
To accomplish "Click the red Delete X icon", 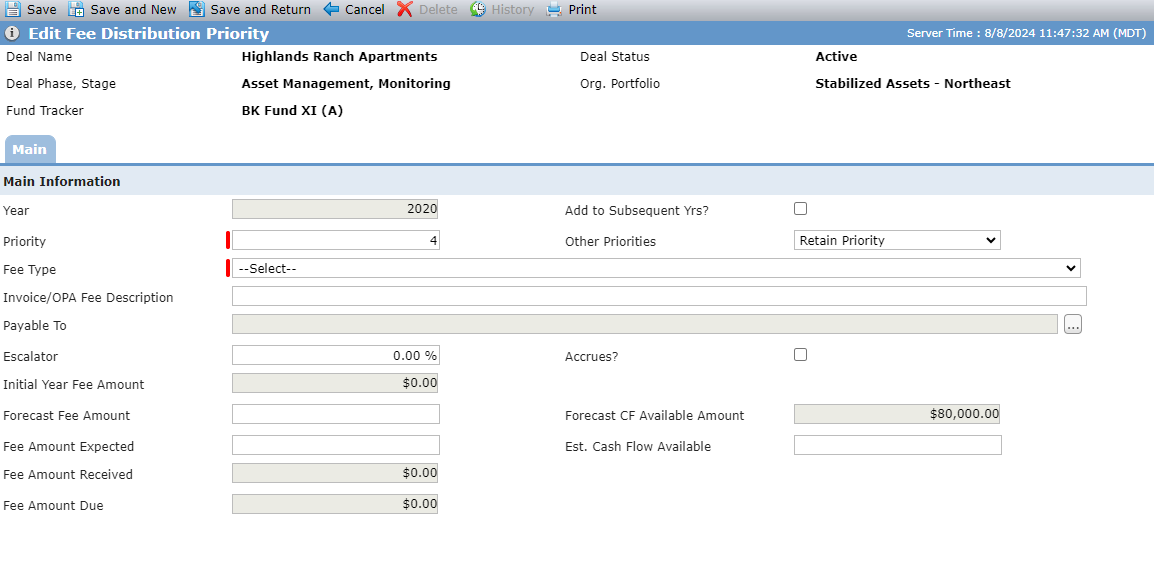I will point(405,10).
